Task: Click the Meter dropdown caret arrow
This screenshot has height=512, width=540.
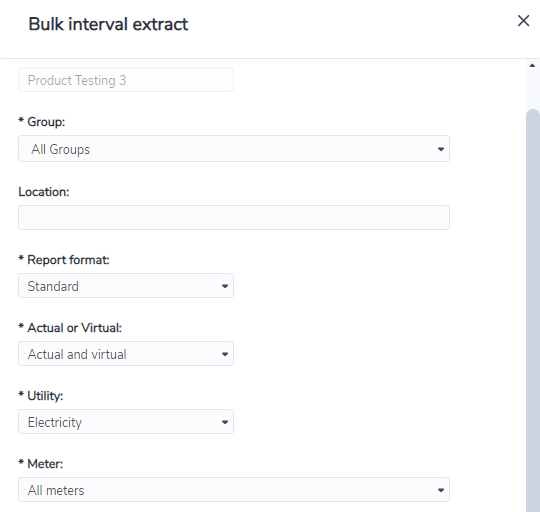Action: click(440, 490)
